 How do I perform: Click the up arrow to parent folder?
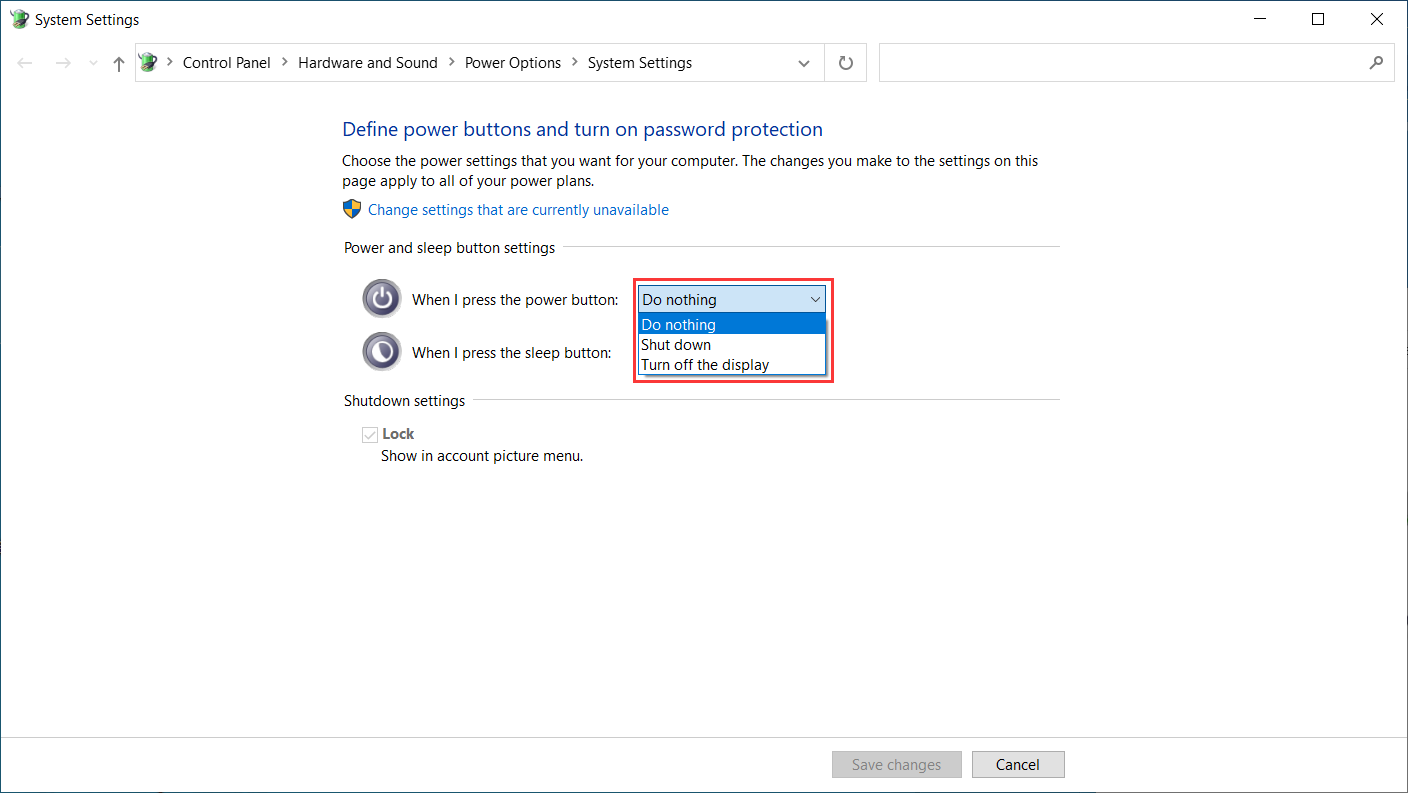pyautogui.click(x=118, y=63)
